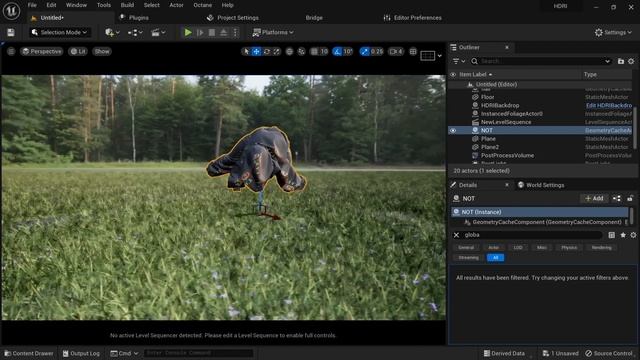Image resolution: width=640 pixels, height=360 pixels.
Task: Open the Tools menu
Action: (x=104, y=5)
